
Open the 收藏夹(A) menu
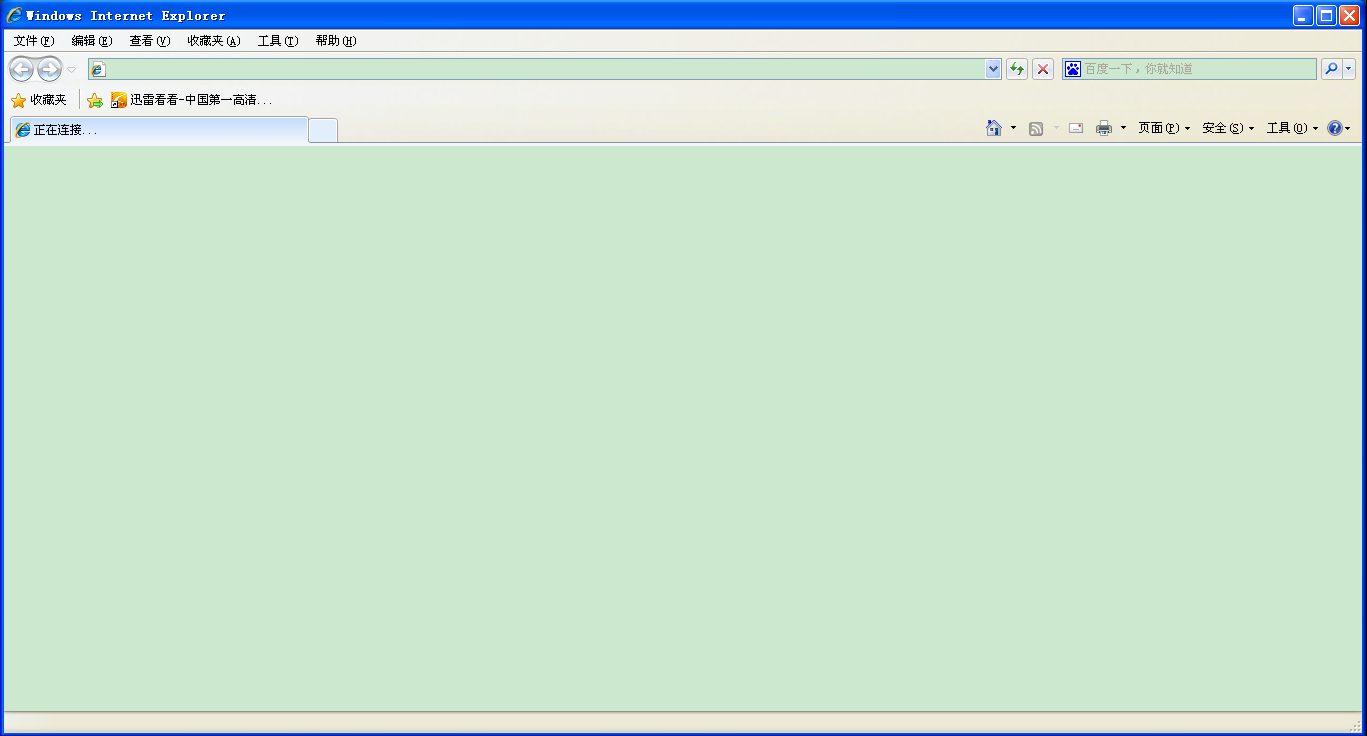click(214, 41)
